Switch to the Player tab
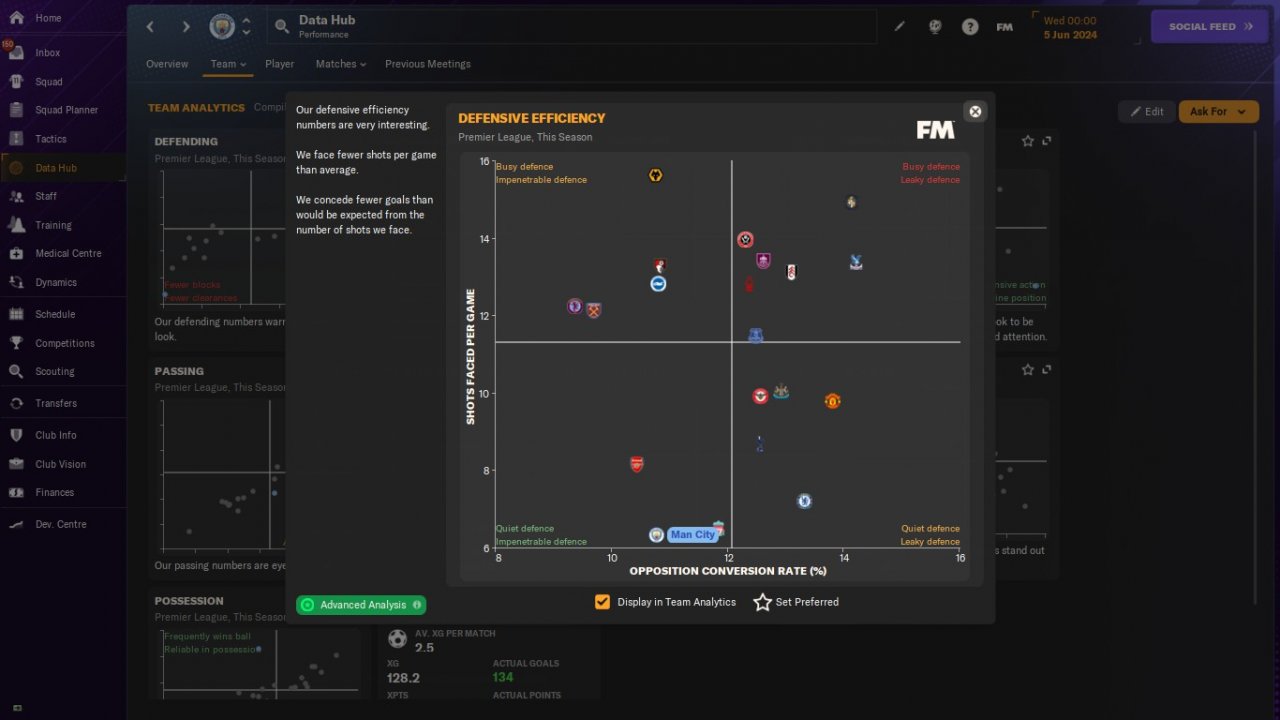The width and height of the screenshot is (1280, 720). click(280, 64)
